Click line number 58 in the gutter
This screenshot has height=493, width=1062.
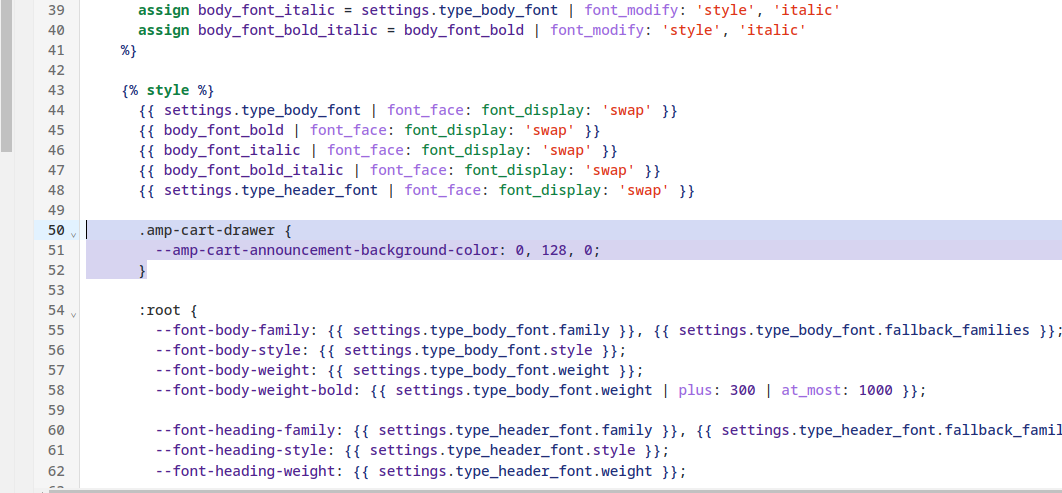56,390
